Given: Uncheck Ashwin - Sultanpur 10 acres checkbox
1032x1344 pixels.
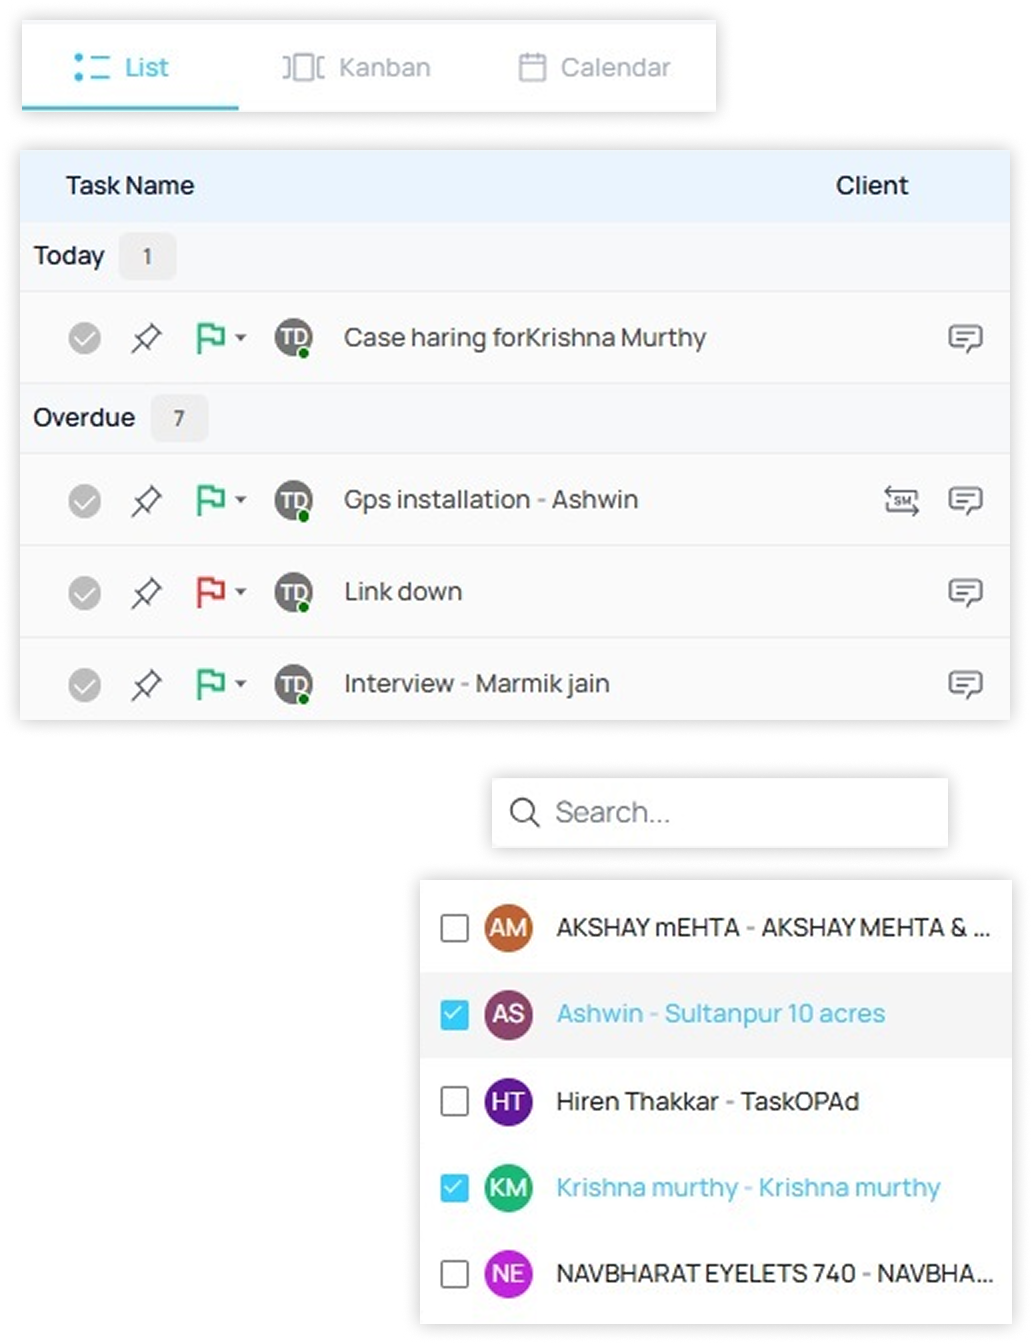Looking at the screenshot, I should [455, 1015].
